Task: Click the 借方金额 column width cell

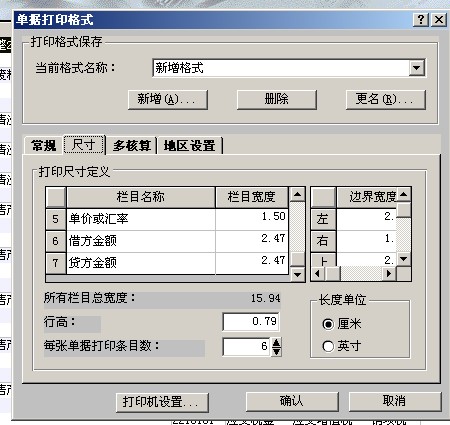Action: (252, 241)
